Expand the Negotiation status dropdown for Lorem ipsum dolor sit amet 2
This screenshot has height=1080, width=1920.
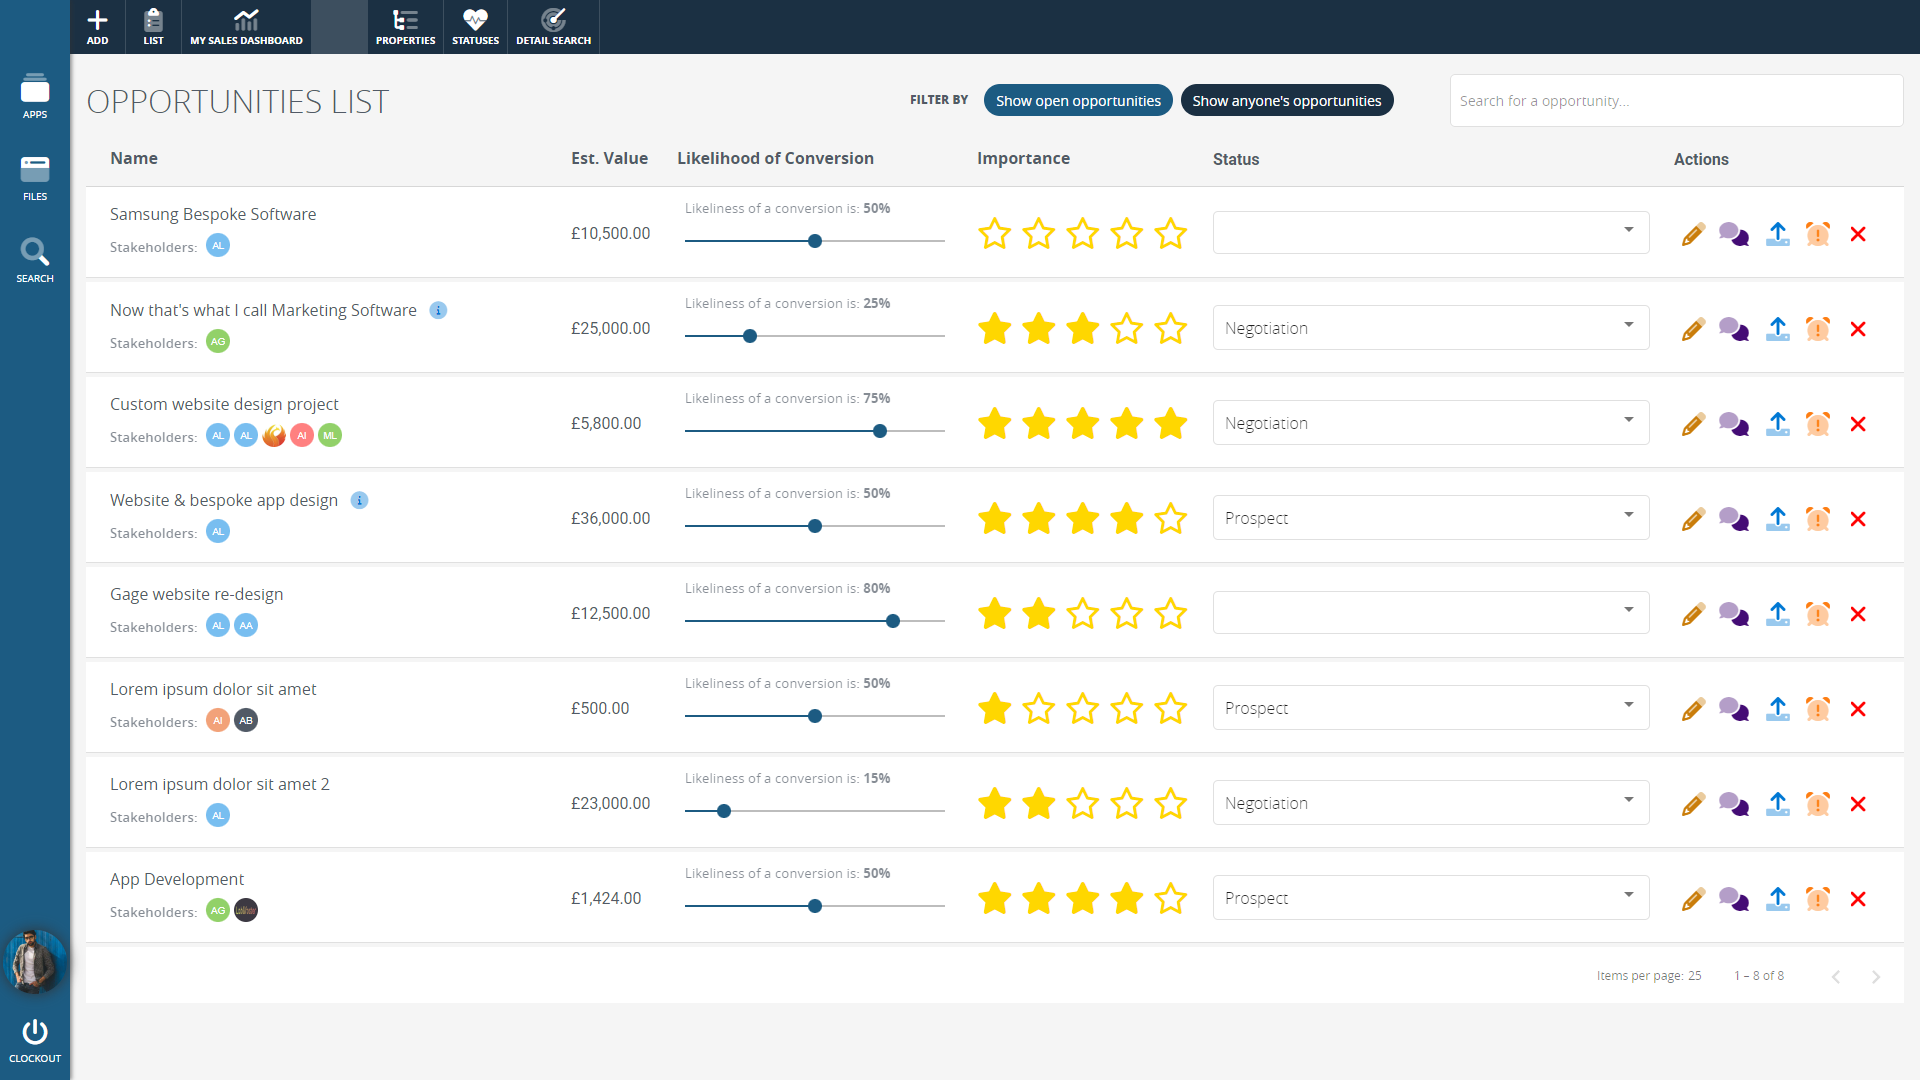1430,803
